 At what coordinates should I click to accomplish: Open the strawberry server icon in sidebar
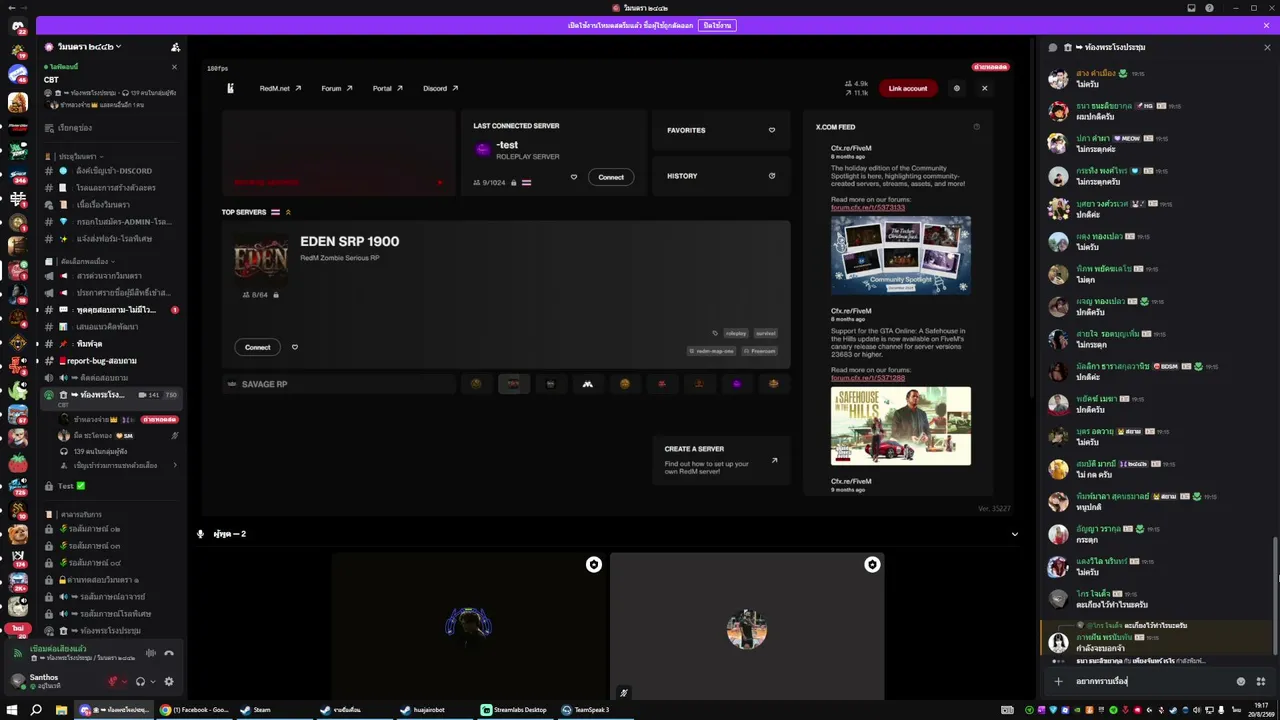18,463
